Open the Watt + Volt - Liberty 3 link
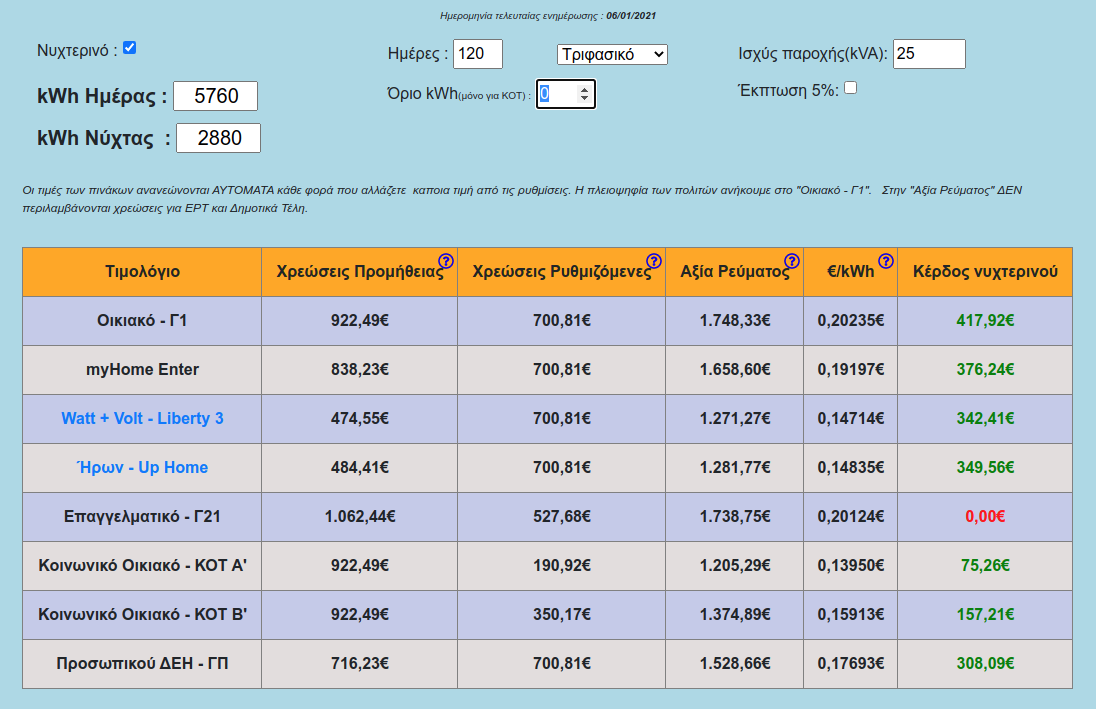This screenshot has height=709, width=1096. [143, 418]
